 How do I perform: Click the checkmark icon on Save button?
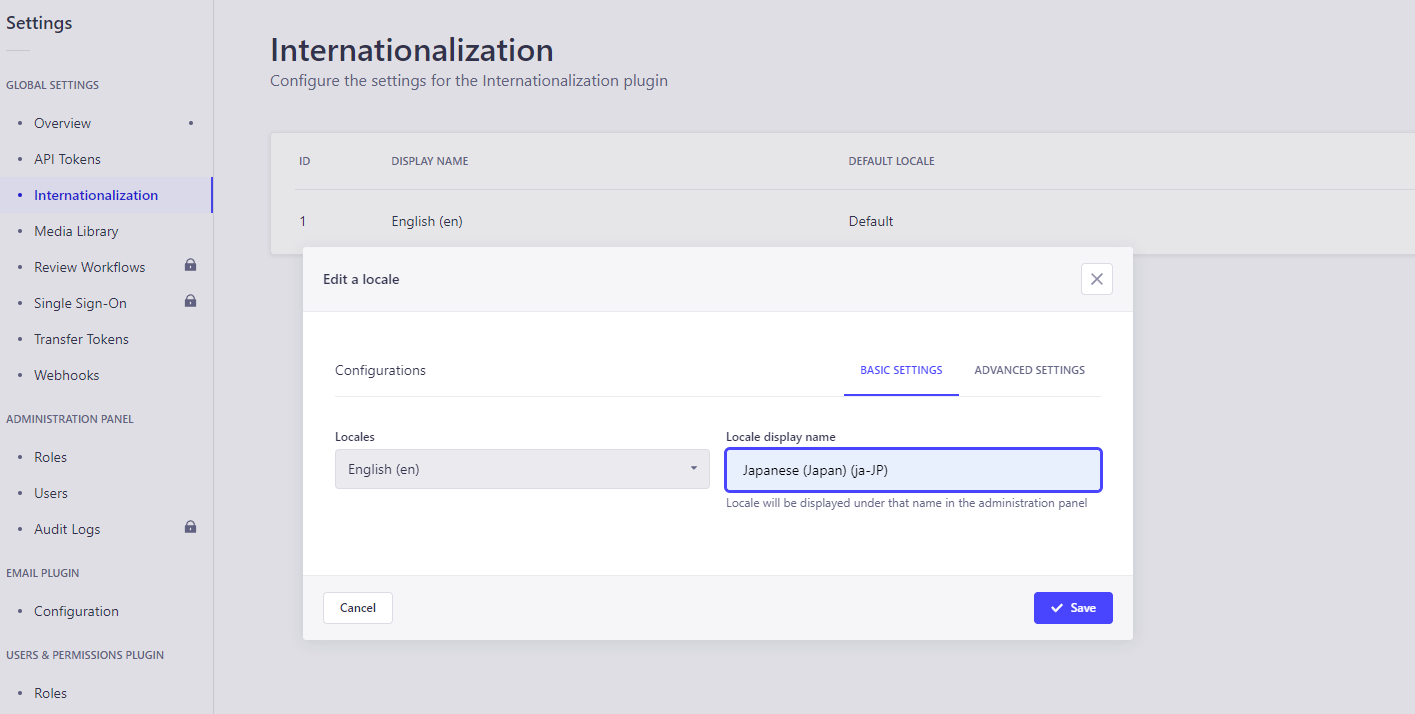1057,608
